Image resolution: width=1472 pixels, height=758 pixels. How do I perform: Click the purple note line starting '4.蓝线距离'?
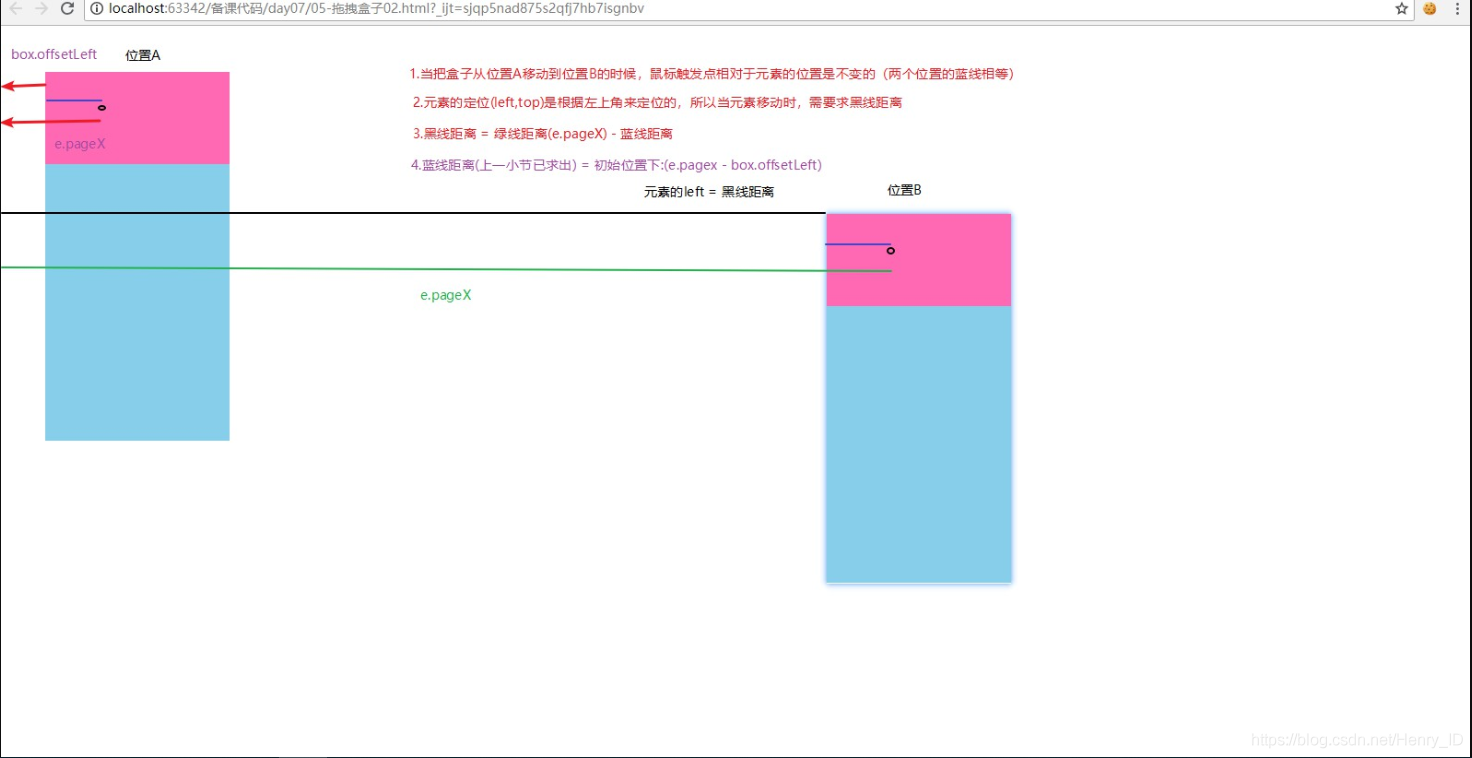[616, 165]
